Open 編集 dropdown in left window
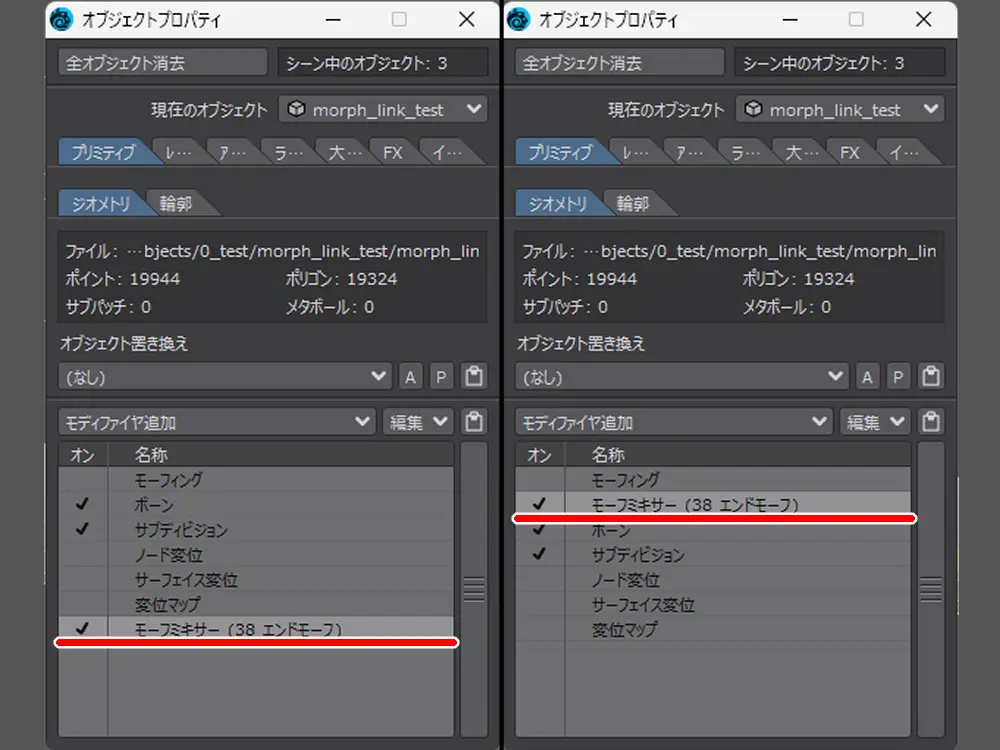Viewport: 1000px width, 750px height. coord(418,422)
